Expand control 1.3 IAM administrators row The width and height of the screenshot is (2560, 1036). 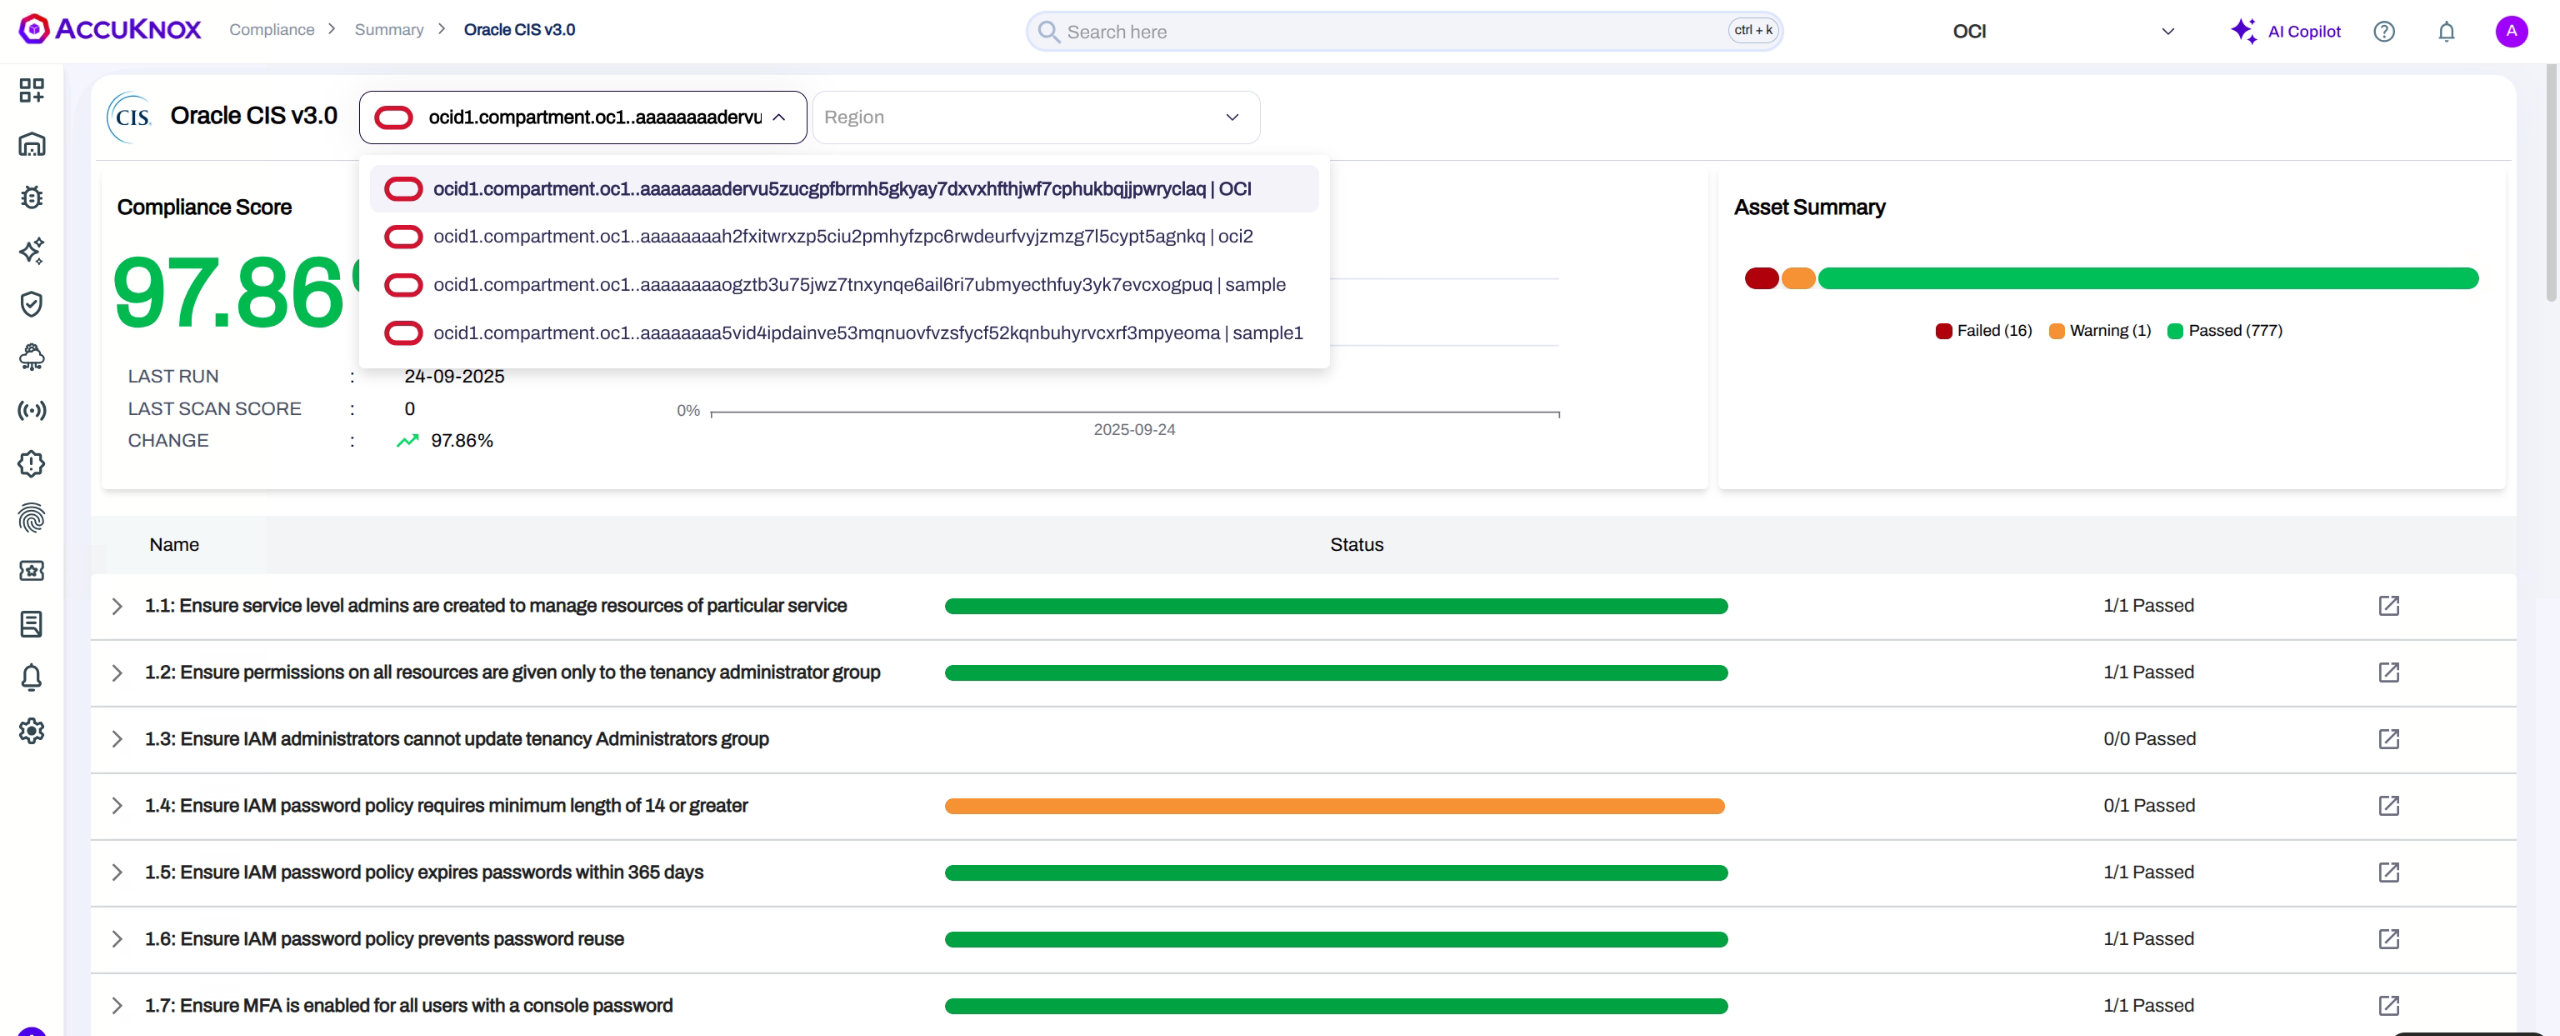(117, 739)
